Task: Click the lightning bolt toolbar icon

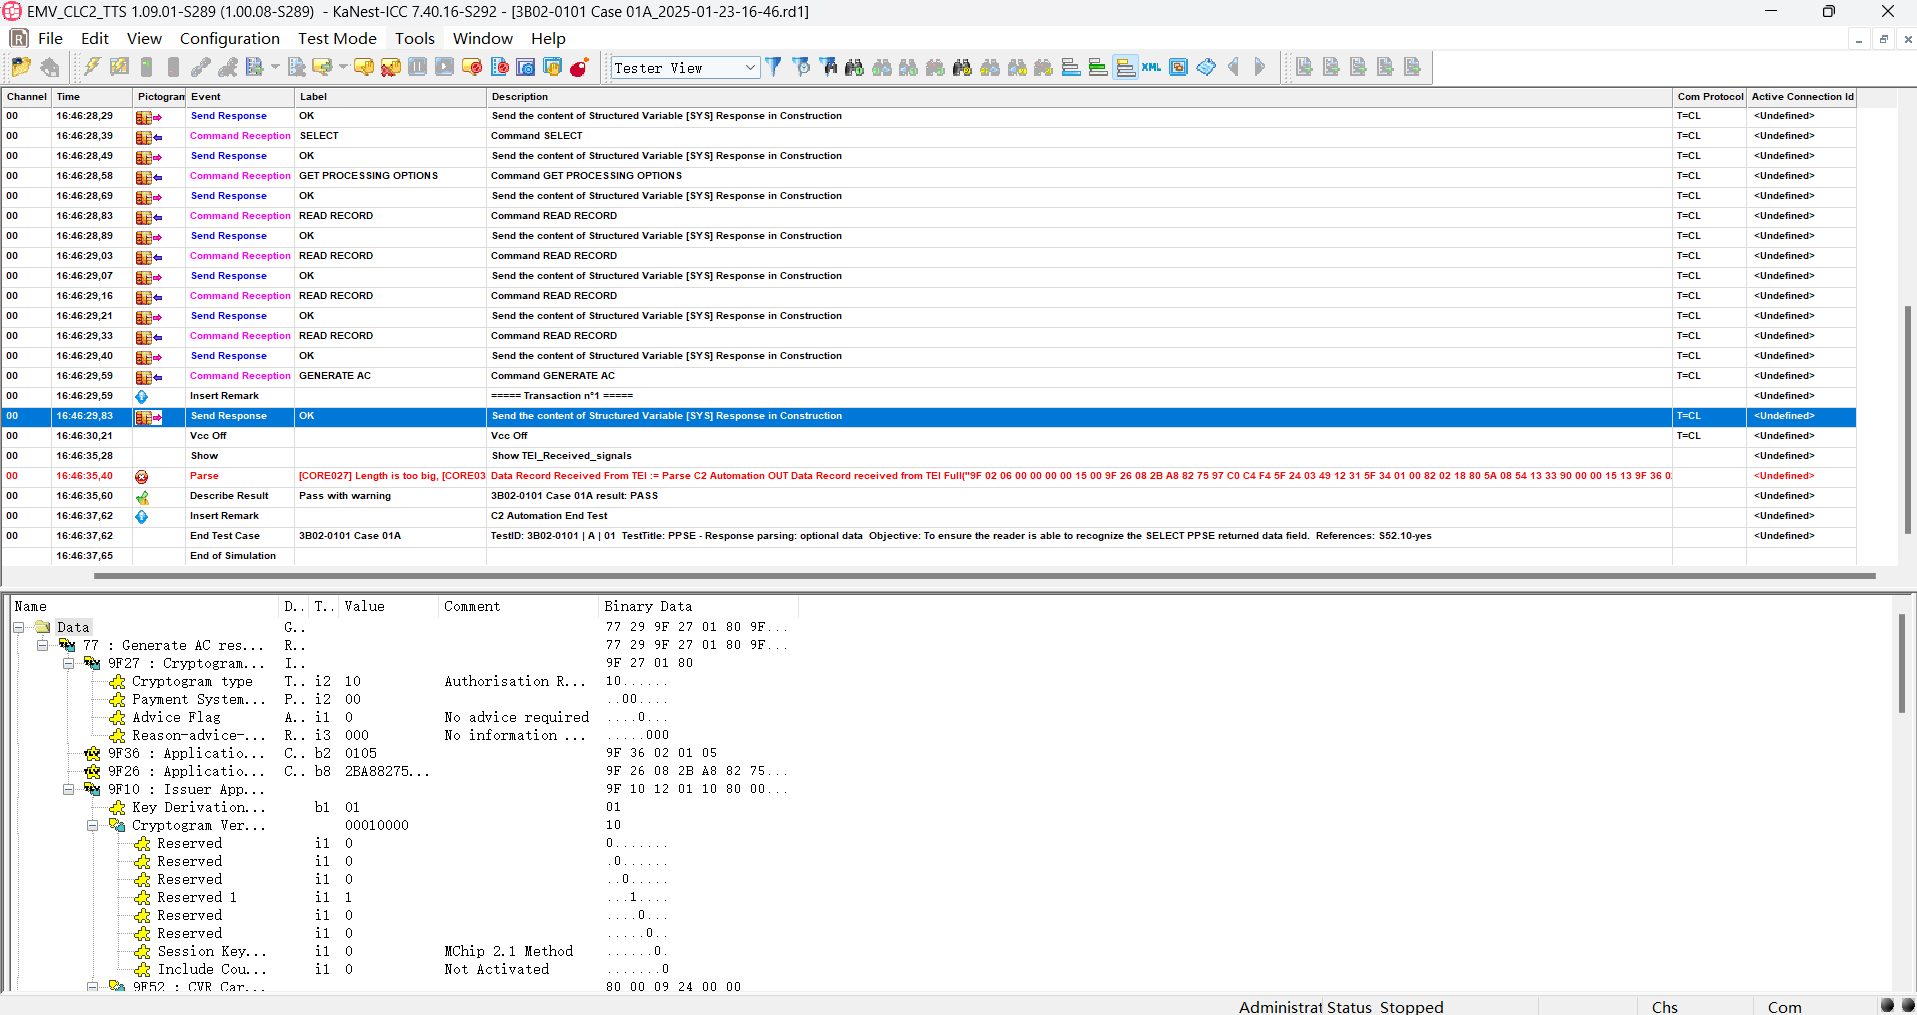Action: pos(92,67)
